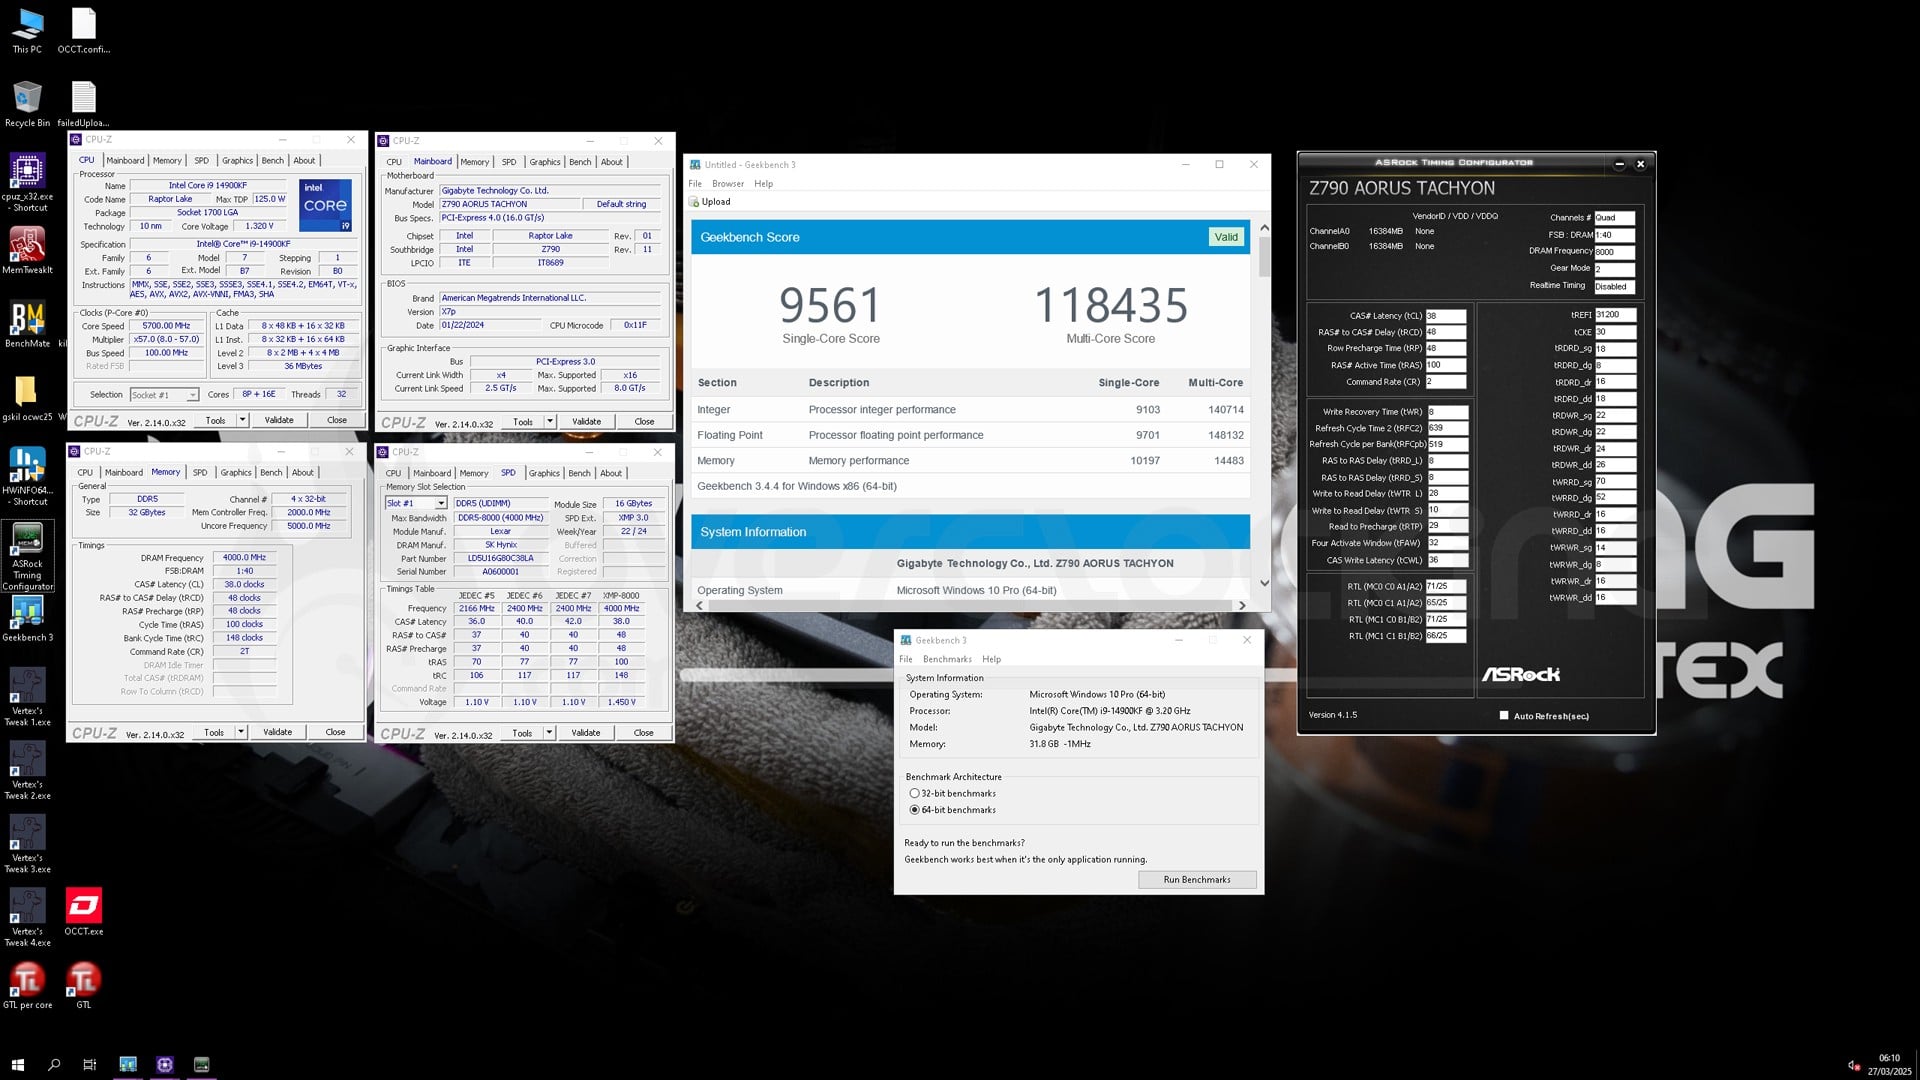Expand the Tools dropdown arrow in CPU-Z CPU window

tap(243, 420)
